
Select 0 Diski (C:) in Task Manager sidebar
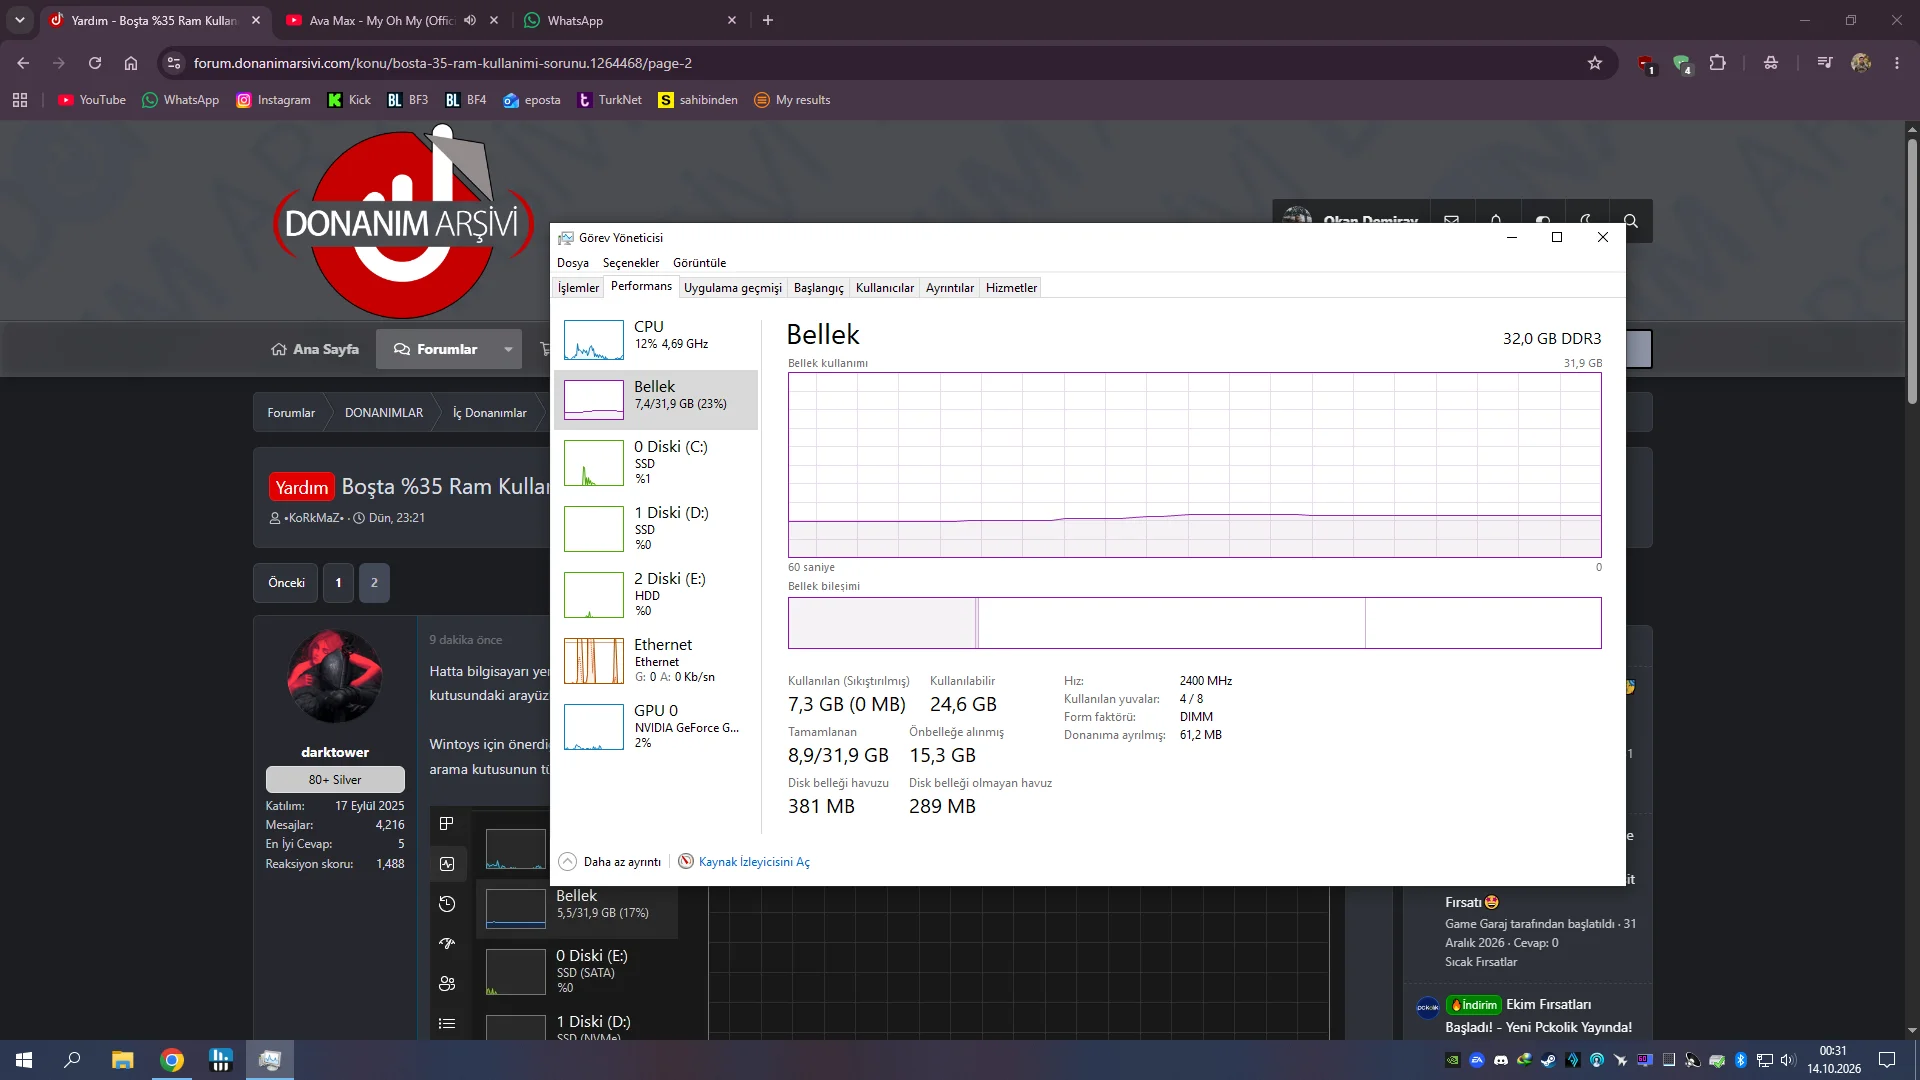(x=655, y=462)
